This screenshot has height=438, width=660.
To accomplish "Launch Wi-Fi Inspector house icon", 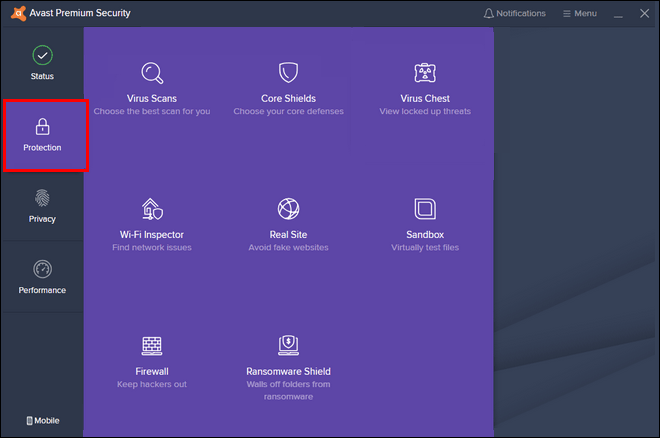I will point(152,209).
